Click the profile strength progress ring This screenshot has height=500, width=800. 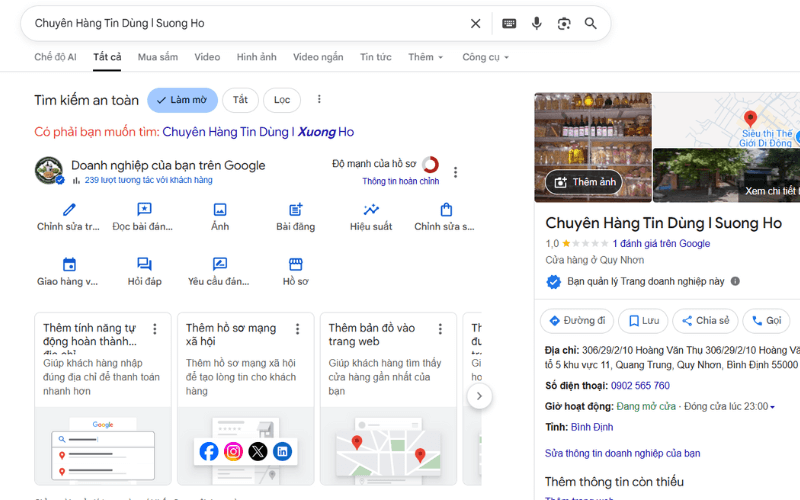click(430, 164)
